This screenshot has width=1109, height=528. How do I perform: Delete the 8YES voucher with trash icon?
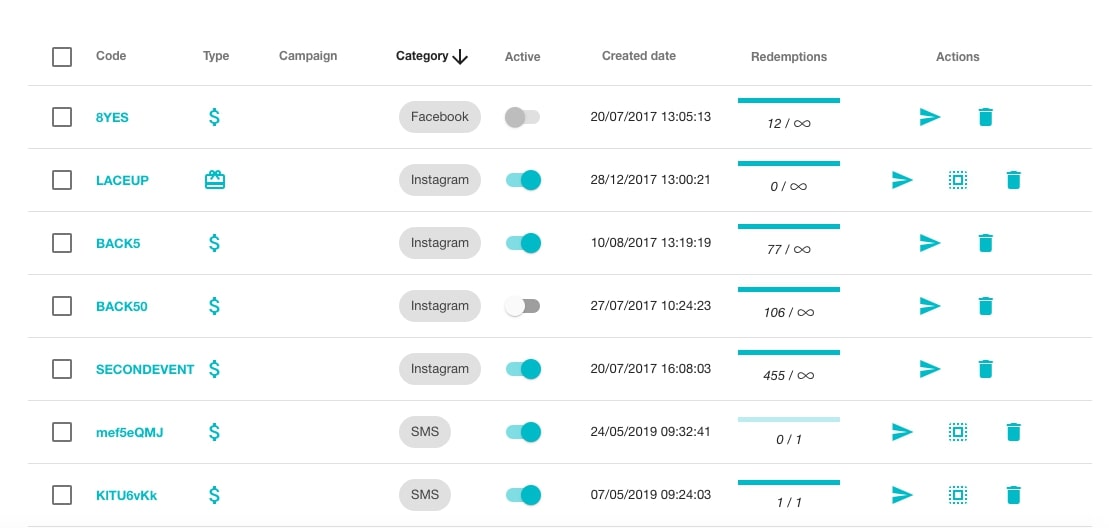[985, 117]
